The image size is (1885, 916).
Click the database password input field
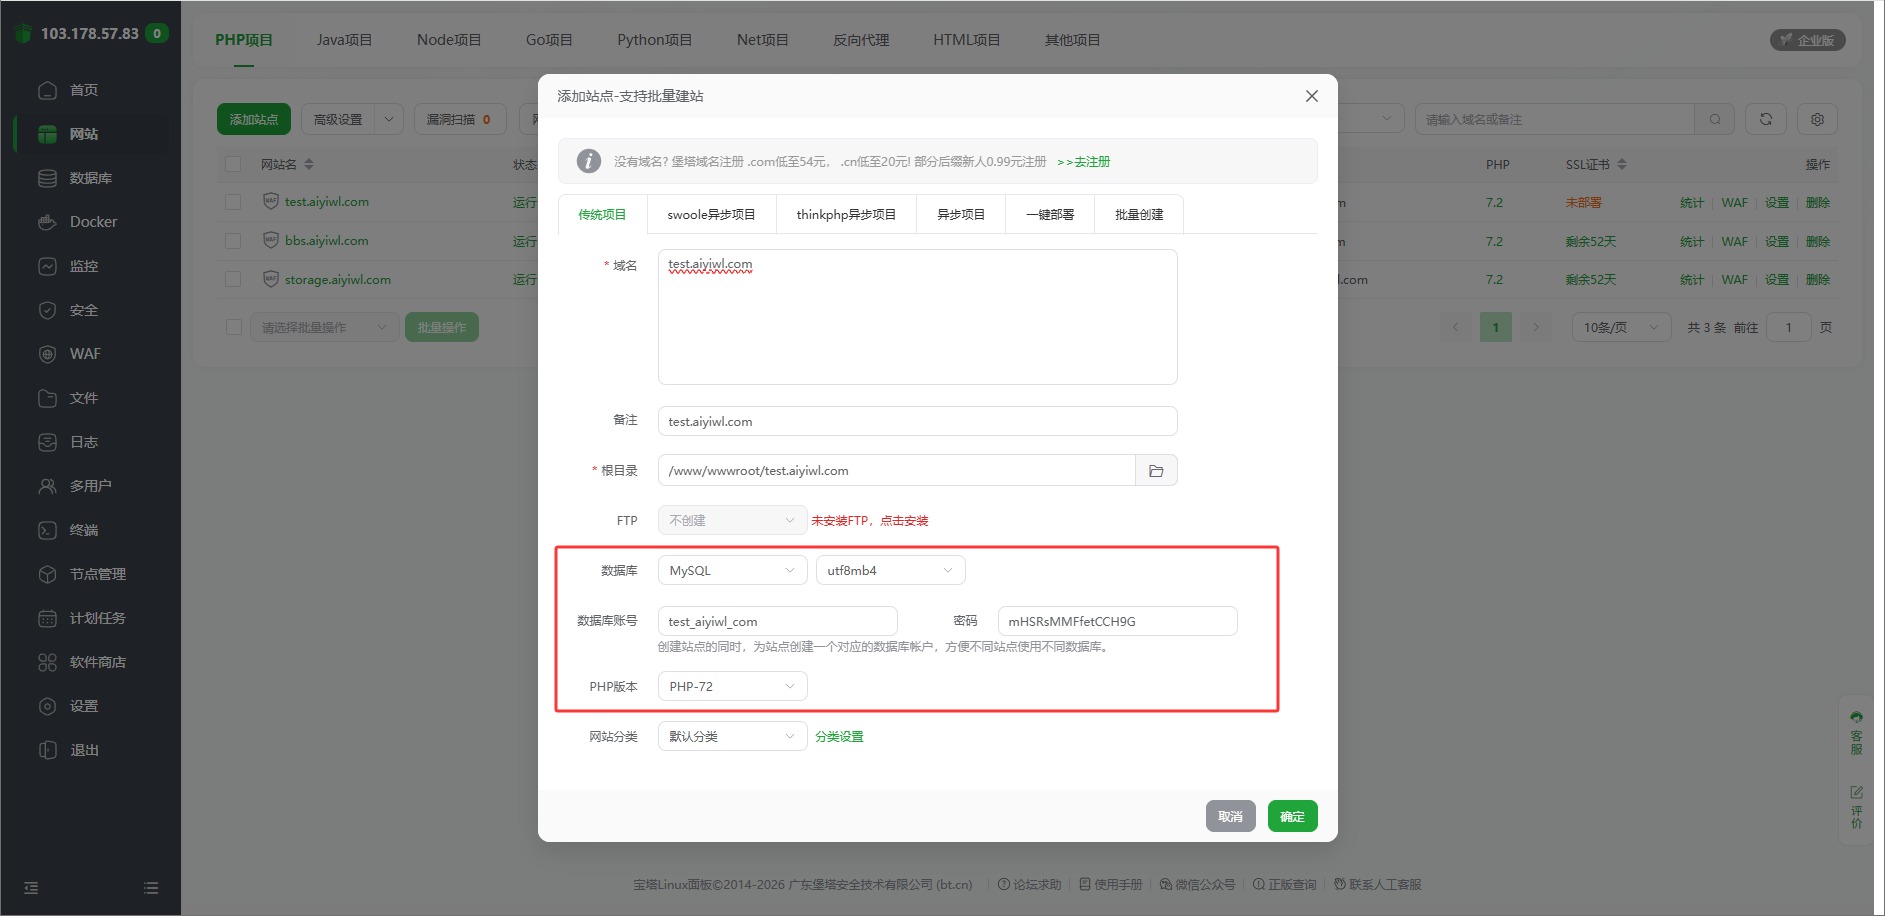(x=1117, y=621)
